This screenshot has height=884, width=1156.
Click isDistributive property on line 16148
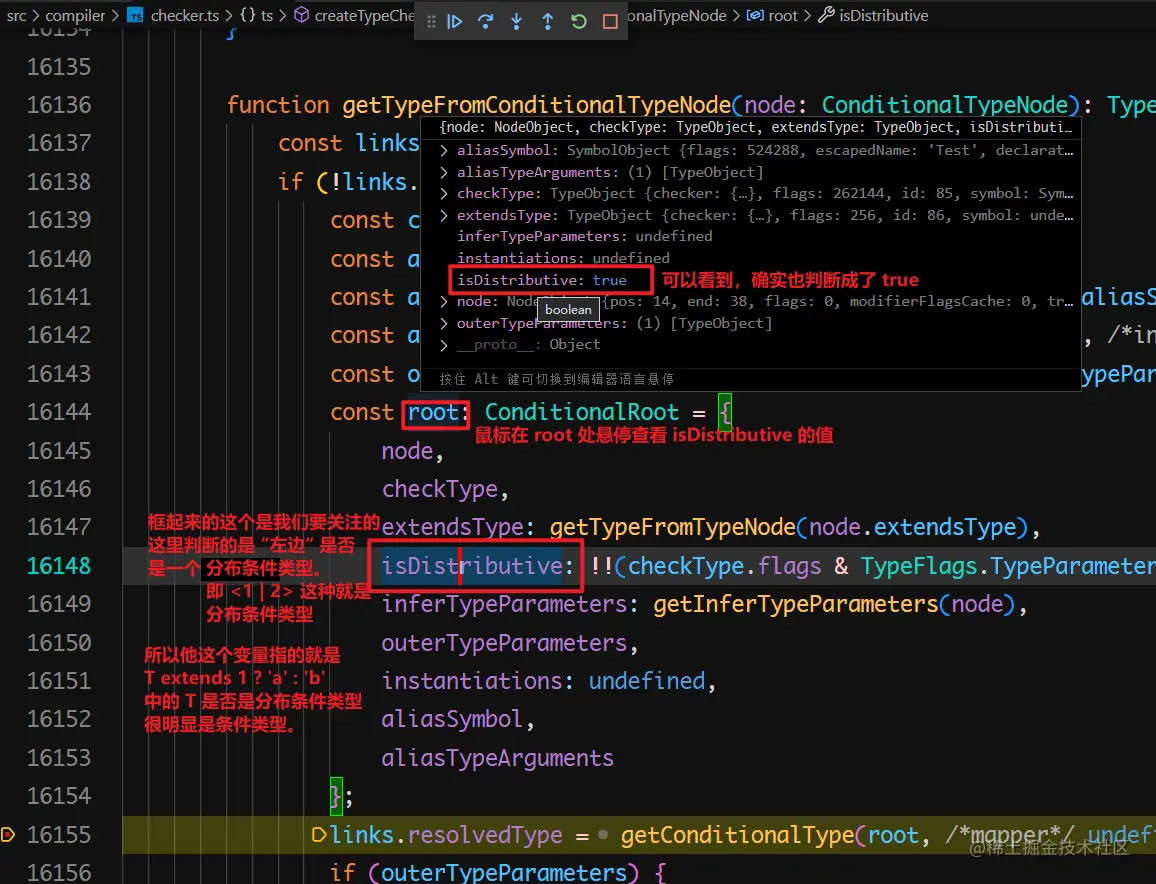coord(472,566)
